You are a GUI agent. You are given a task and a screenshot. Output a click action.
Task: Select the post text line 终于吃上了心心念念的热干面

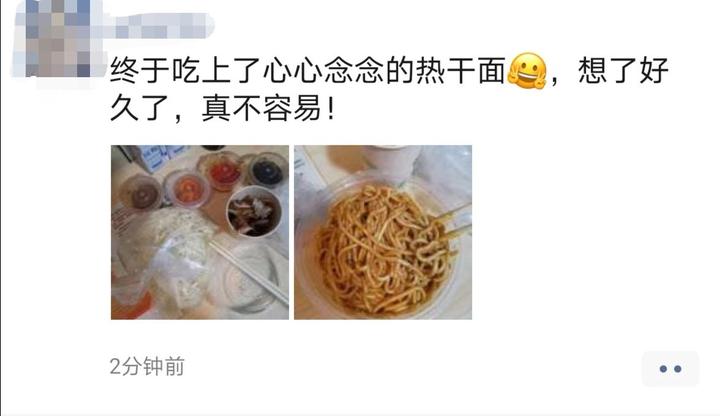[x=308, y=71]
